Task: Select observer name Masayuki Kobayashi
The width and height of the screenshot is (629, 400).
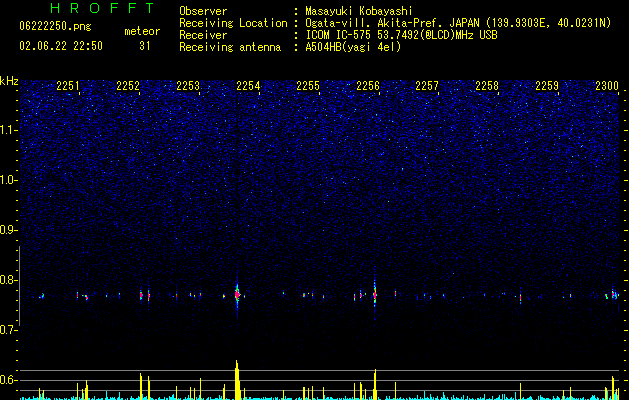Action: [359, 11]
